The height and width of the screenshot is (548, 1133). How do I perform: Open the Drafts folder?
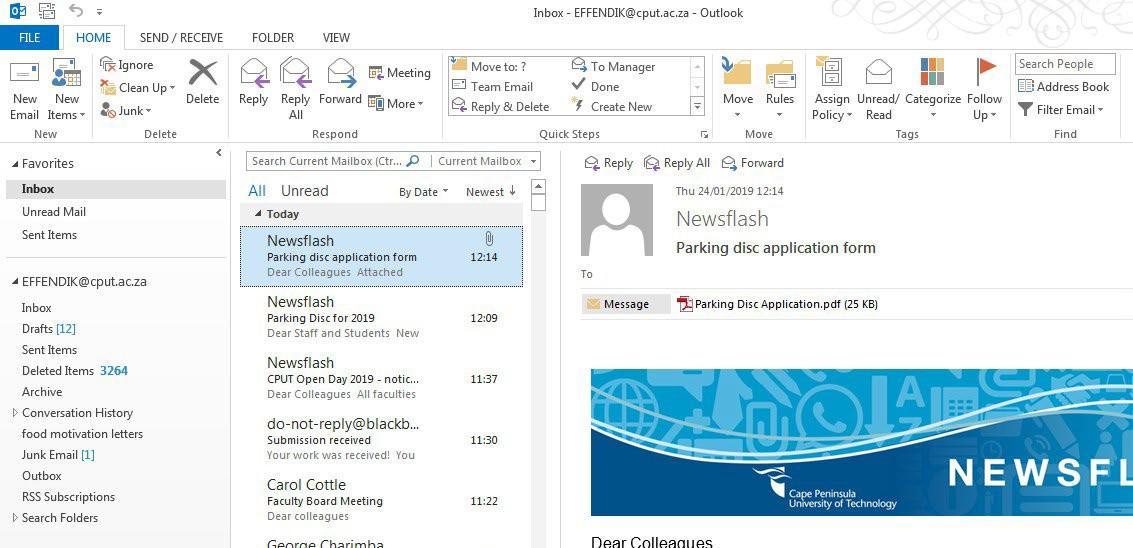[x=48, y=329]
